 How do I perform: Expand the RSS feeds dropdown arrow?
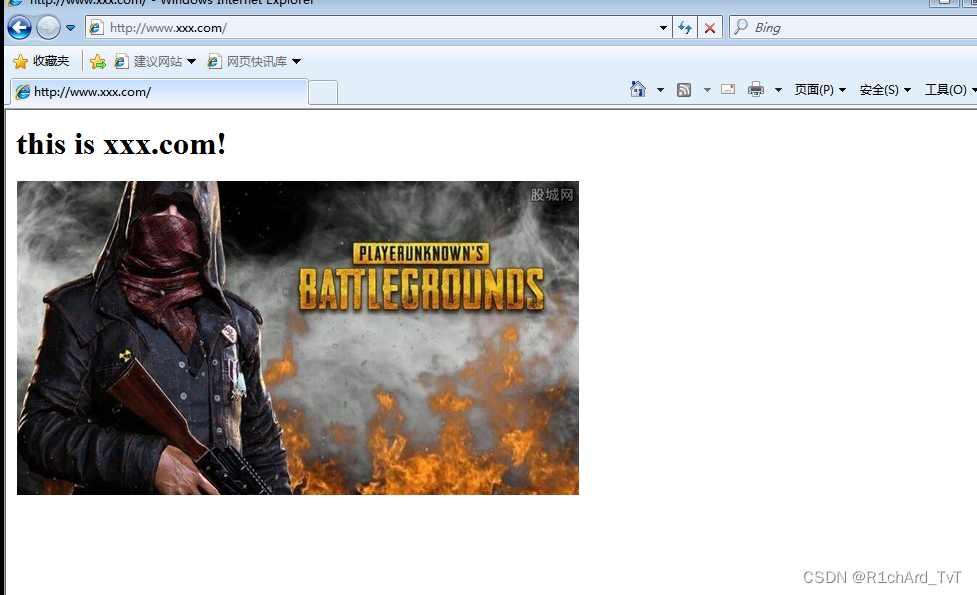coord(707,90)
